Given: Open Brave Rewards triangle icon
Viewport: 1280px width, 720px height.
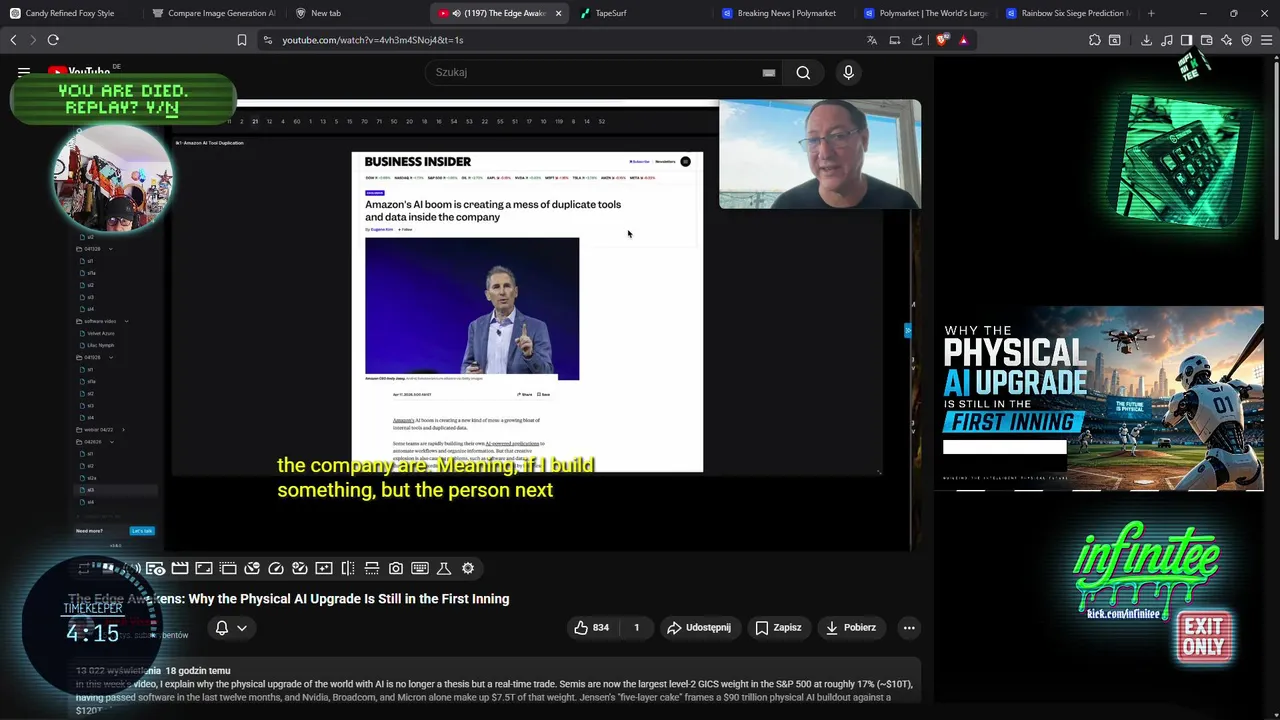Looking at the screenshot, I should (963, 40).
